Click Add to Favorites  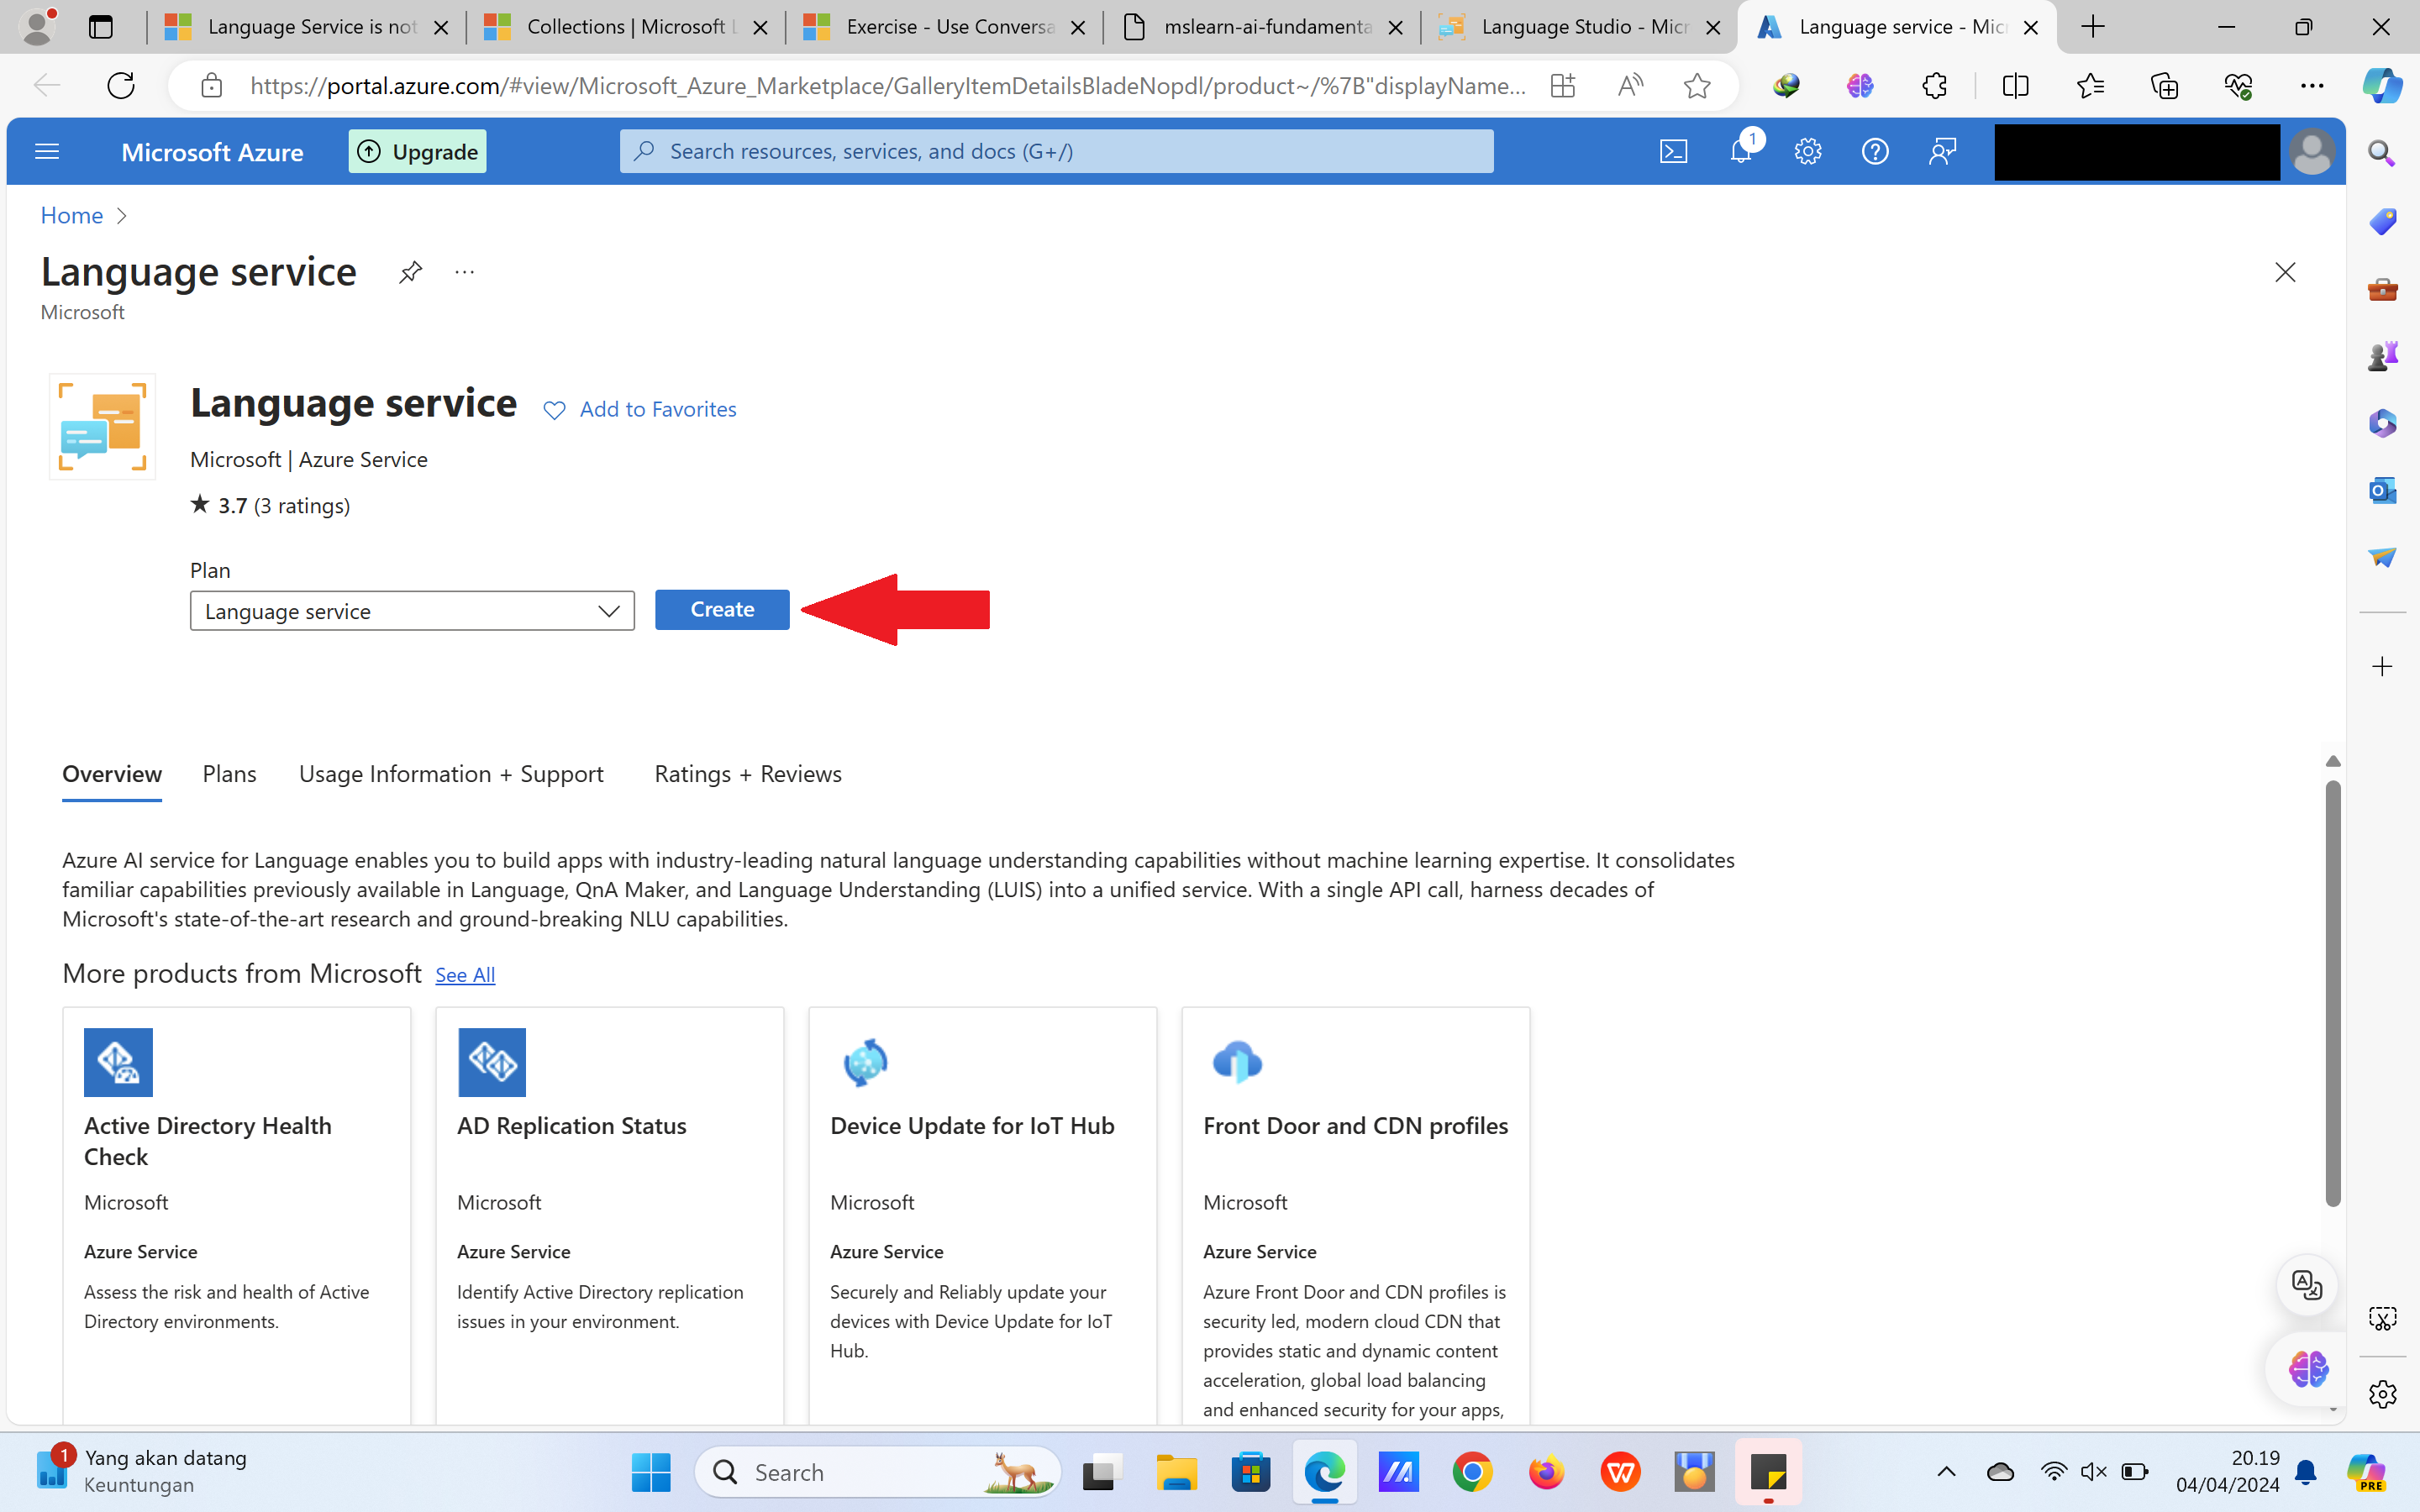tap(640, 409)
